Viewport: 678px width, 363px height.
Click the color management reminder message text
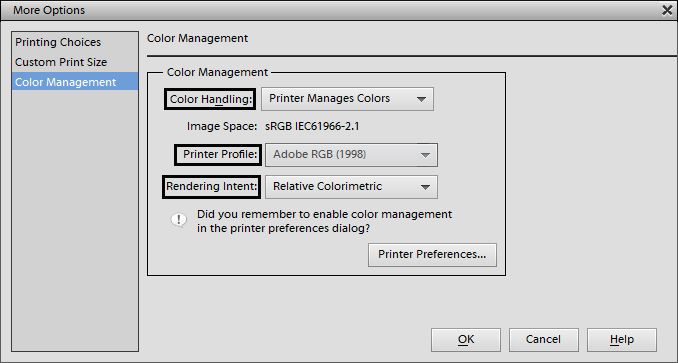324,221
